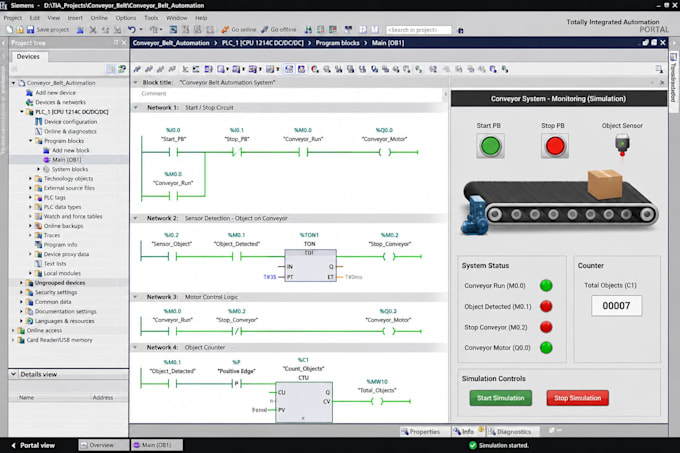Click the Program info tree item

point(56,245)
